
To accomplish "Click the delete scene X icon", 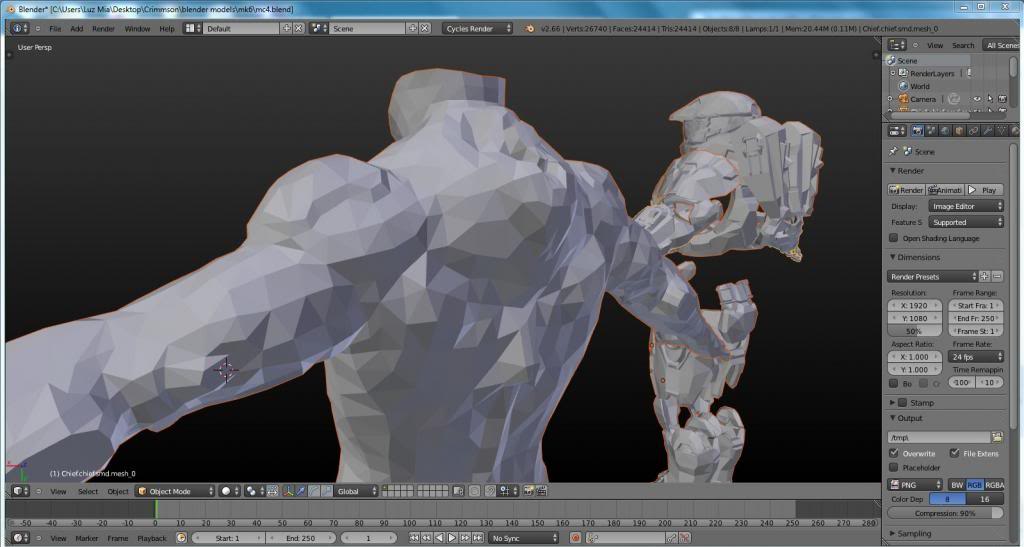I will (424, 28).
